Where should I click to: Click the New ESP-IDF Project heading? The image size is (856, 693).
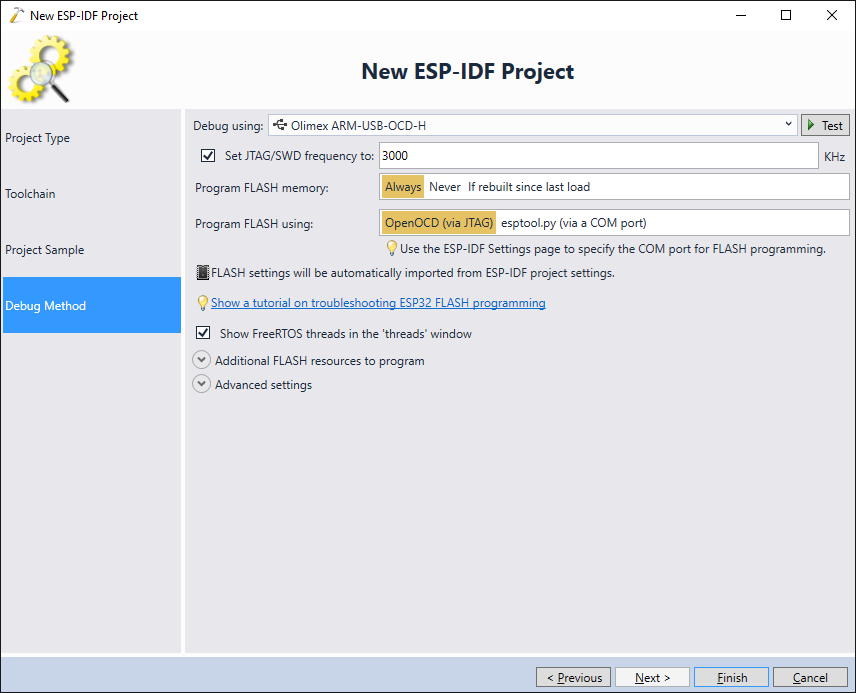[x=467, y=72]
